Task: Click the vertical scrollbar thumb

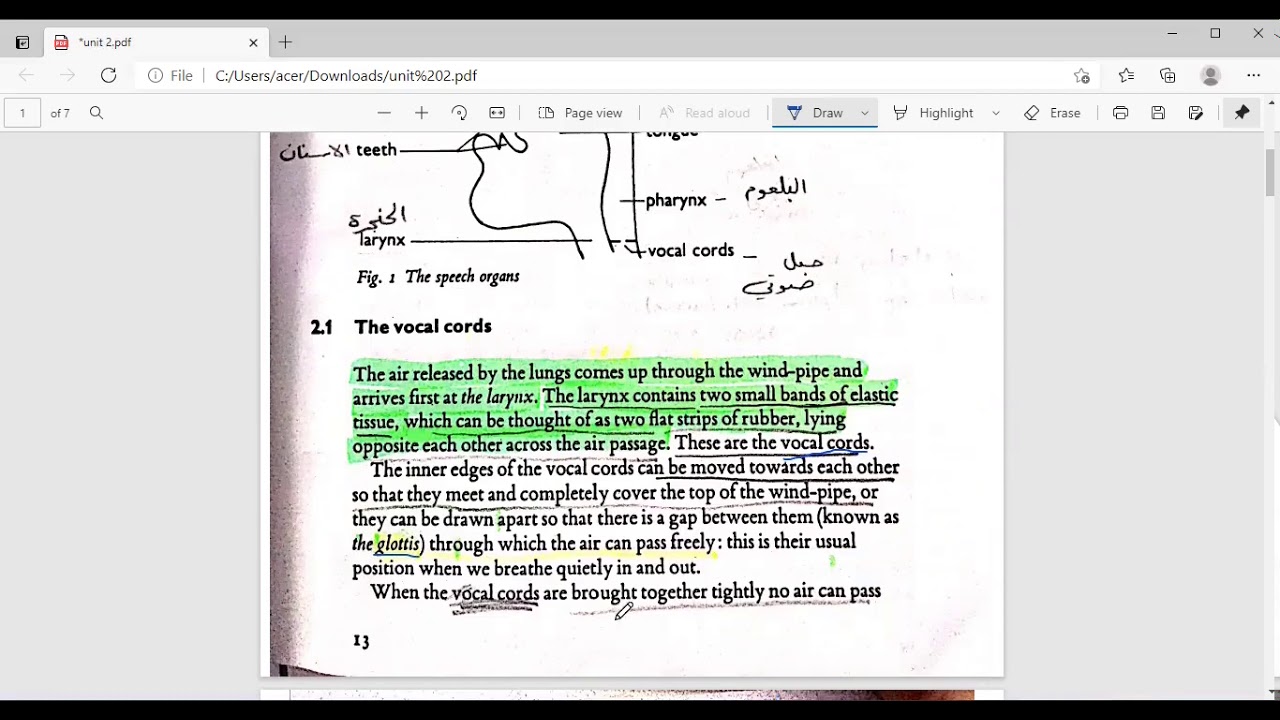Action: [x=1272, y=172]
